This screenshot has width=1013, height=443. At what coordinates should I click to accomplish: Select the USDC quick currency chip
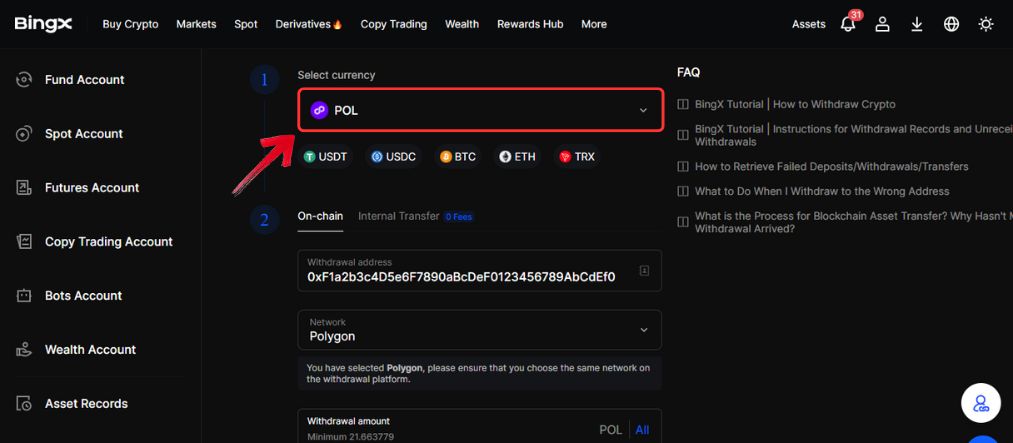click(394, 157)
